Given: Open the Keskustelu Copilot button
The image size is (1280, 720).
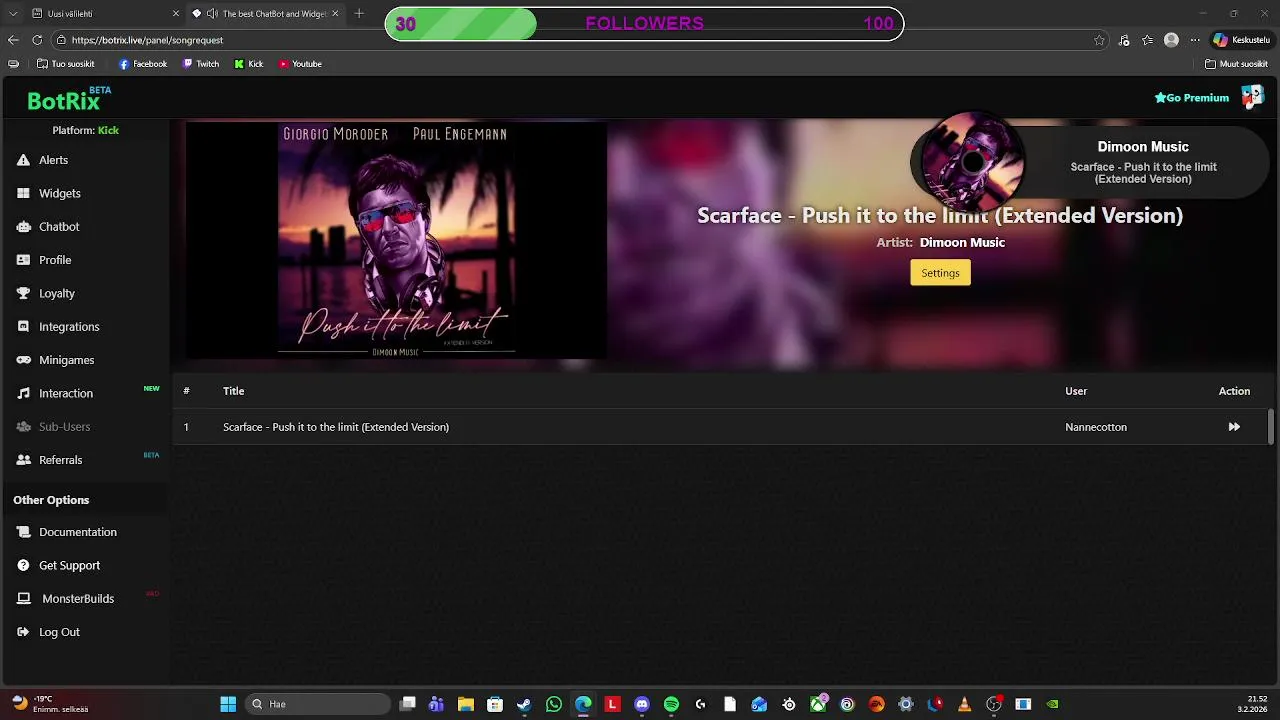Looking at the screenshot, I should pyautogui.click(x=1241, y=40).
